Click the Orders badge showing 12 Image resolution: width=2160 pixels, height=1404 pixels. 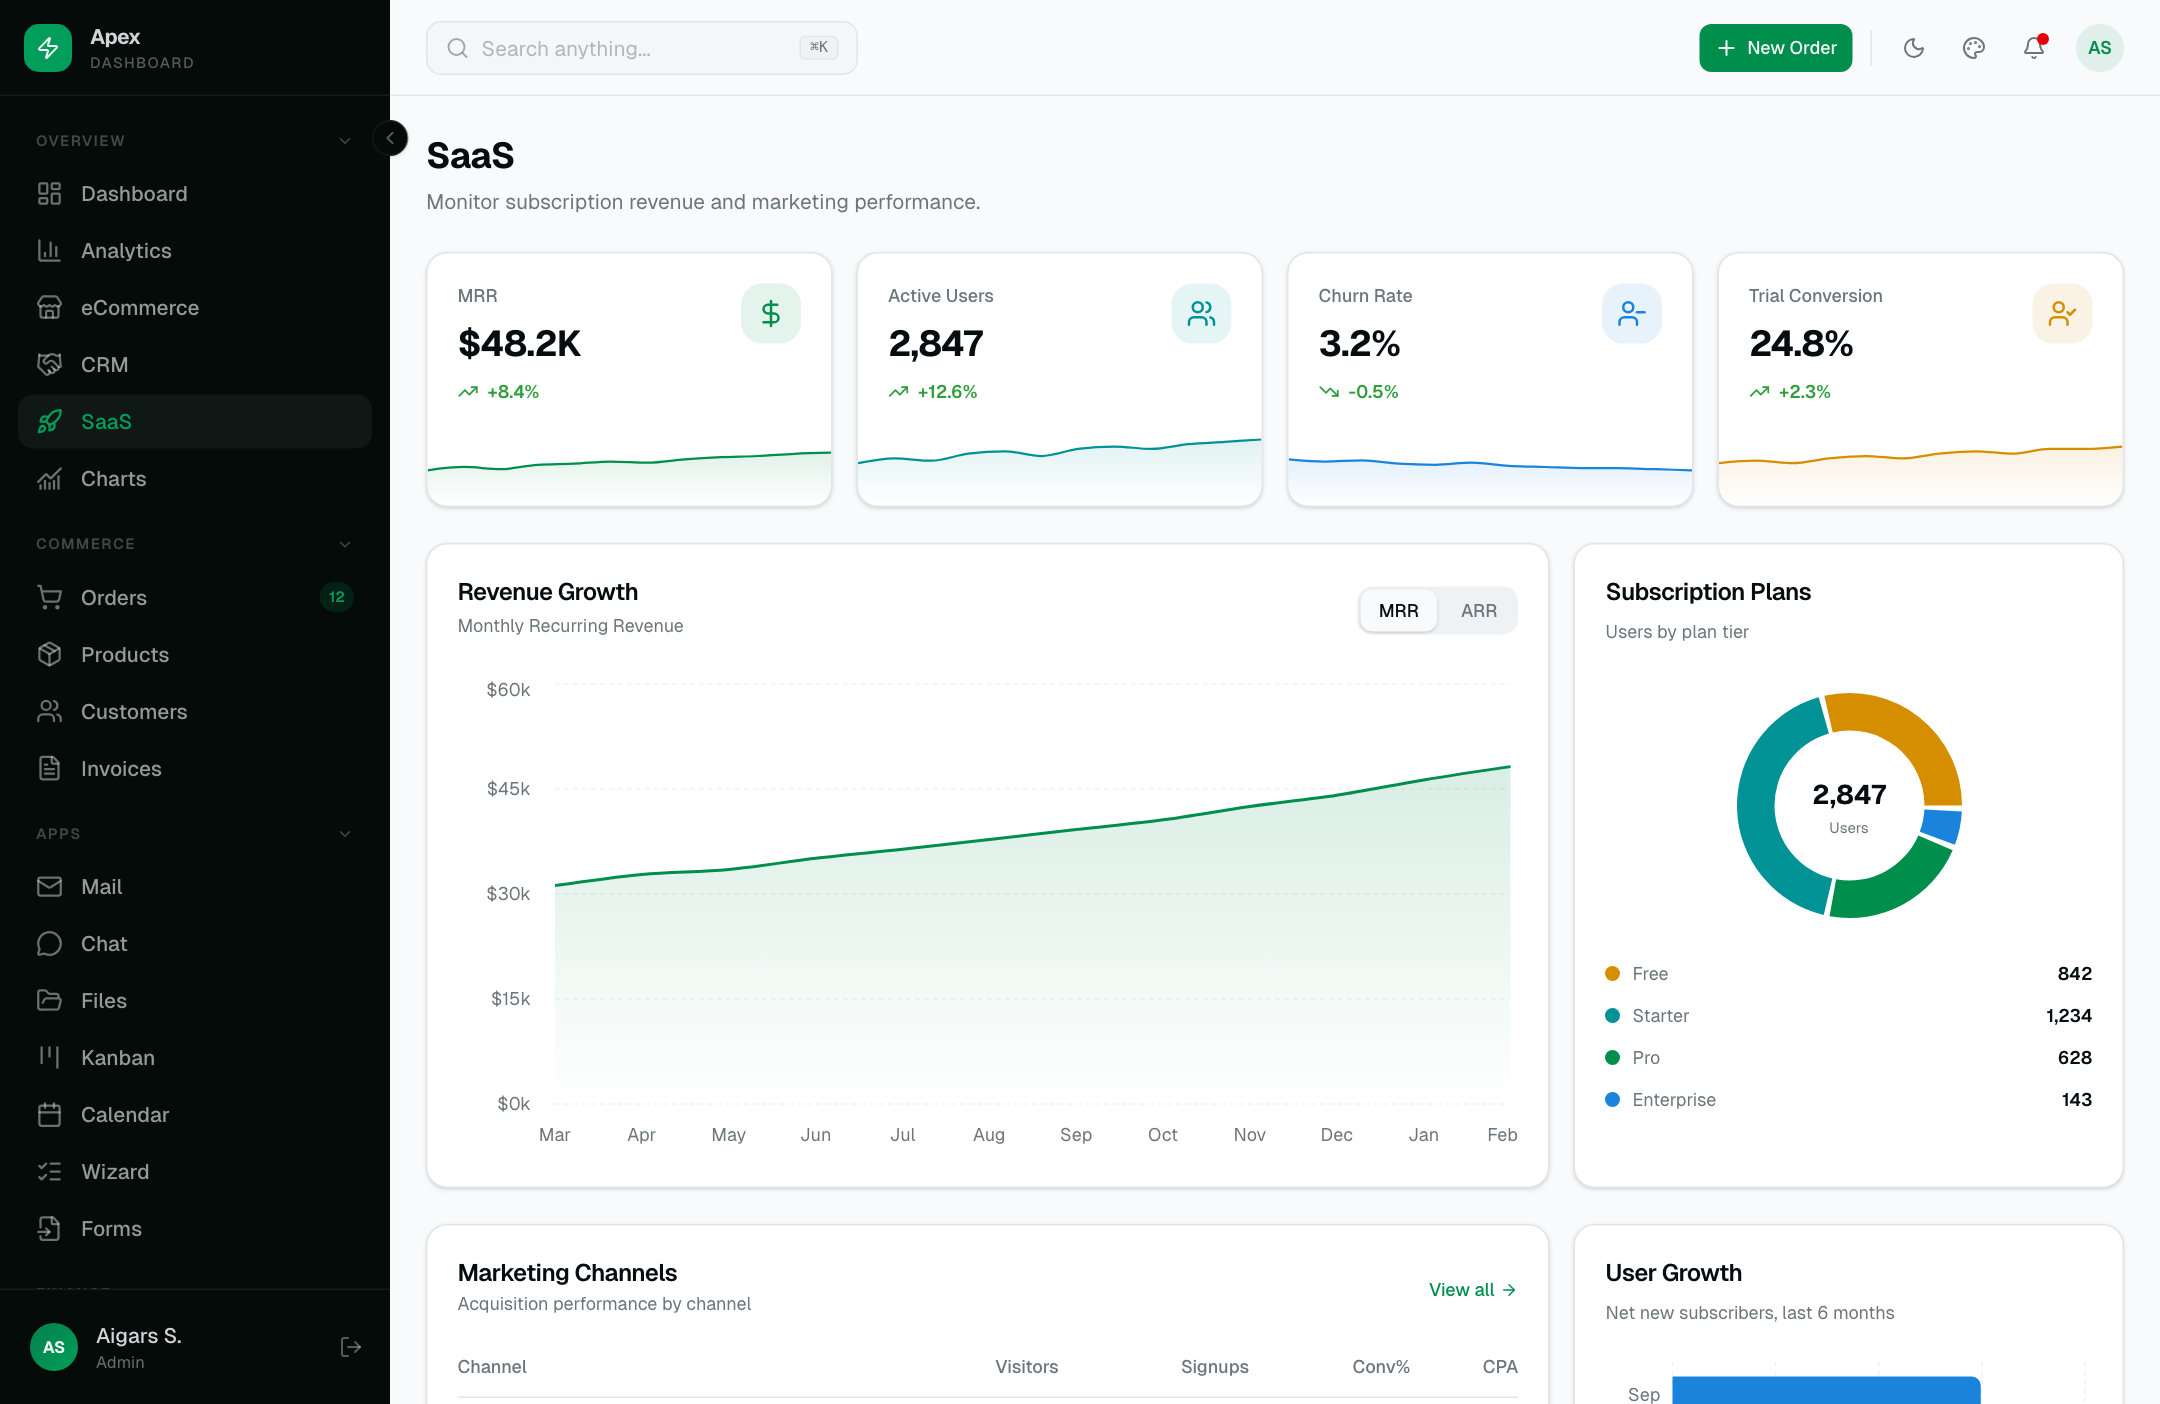[x=337, y=597]
